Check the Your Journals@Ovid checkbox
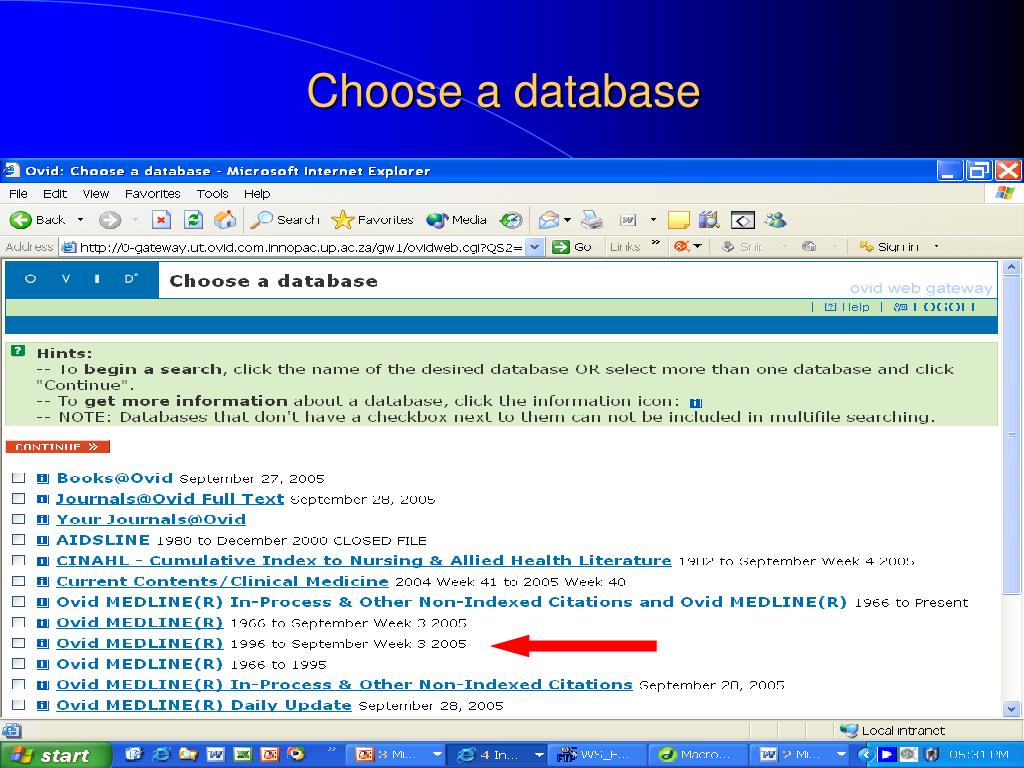The width and height of the screenshot is (1024, 768). click(18, 519)
